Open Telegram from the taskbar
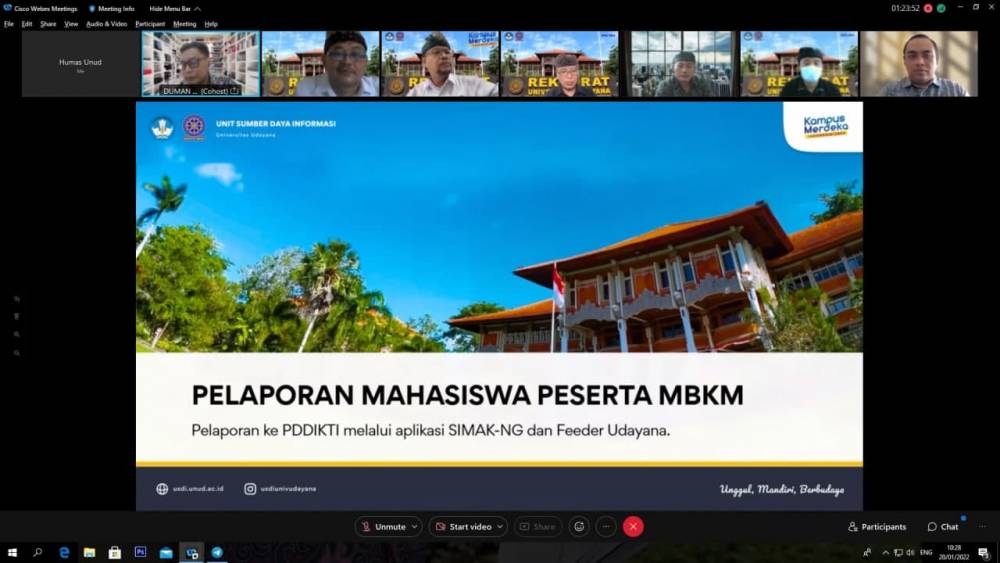The width and height of the screenshot is (1000, 563). click(x=217, y=552)
